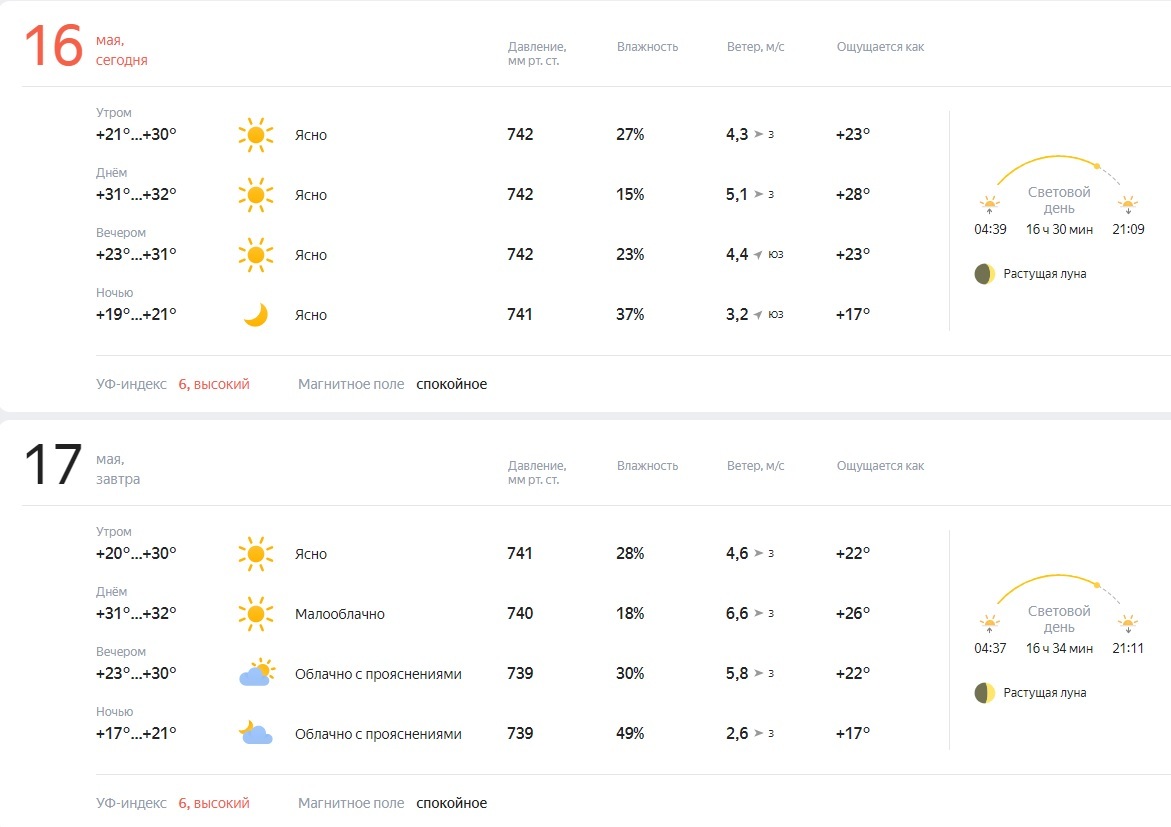Click the daylight arc above '16 ч 30 мин'
The height and width of the screenshot is (827, 1171).
(1050, 158)
